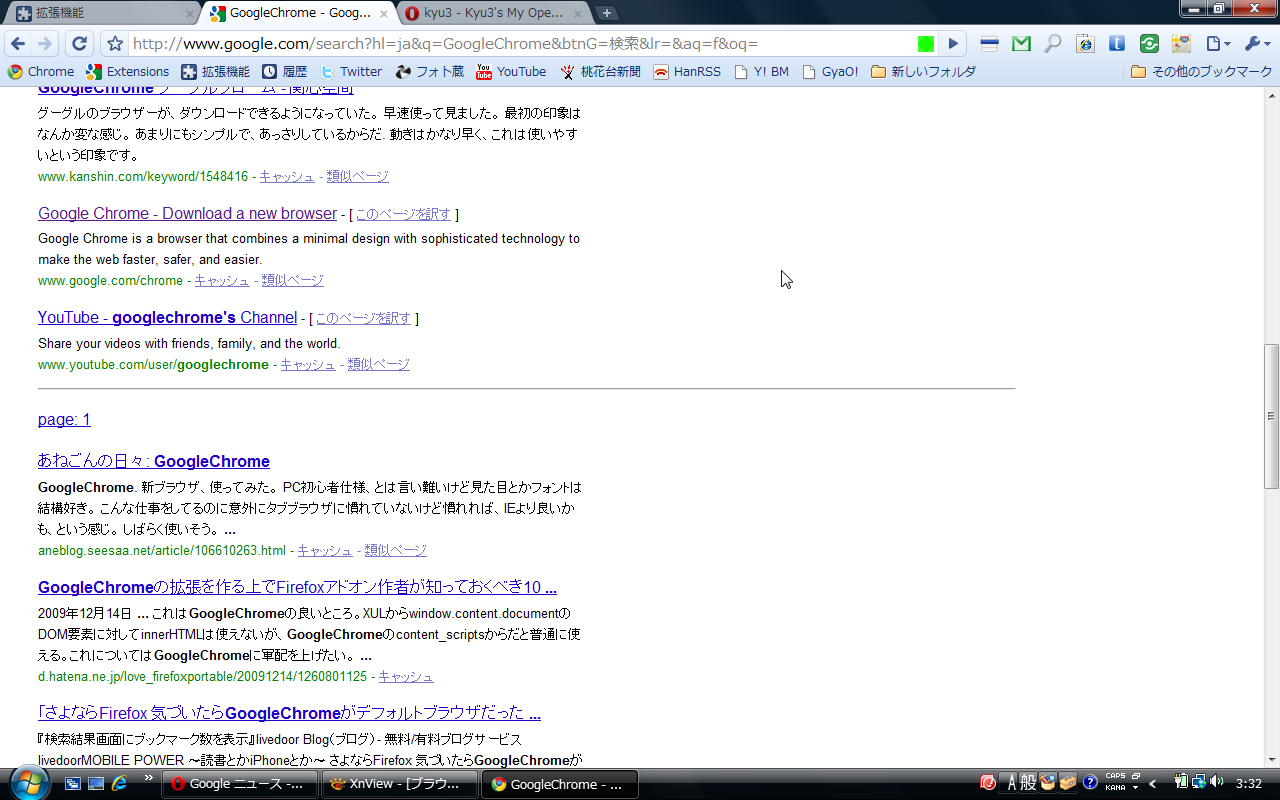This screenshot has height=800, width=1280.
Task: Open 'Google Chrome - Download a new browser' result
Action: coord(187,213)
